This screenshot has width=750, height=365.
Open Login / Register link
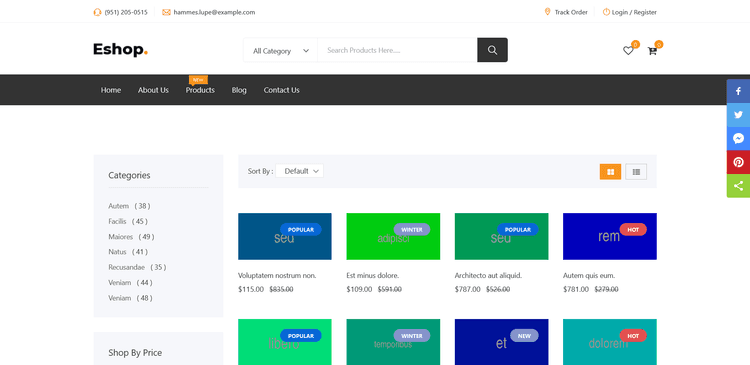coord(634,12)
